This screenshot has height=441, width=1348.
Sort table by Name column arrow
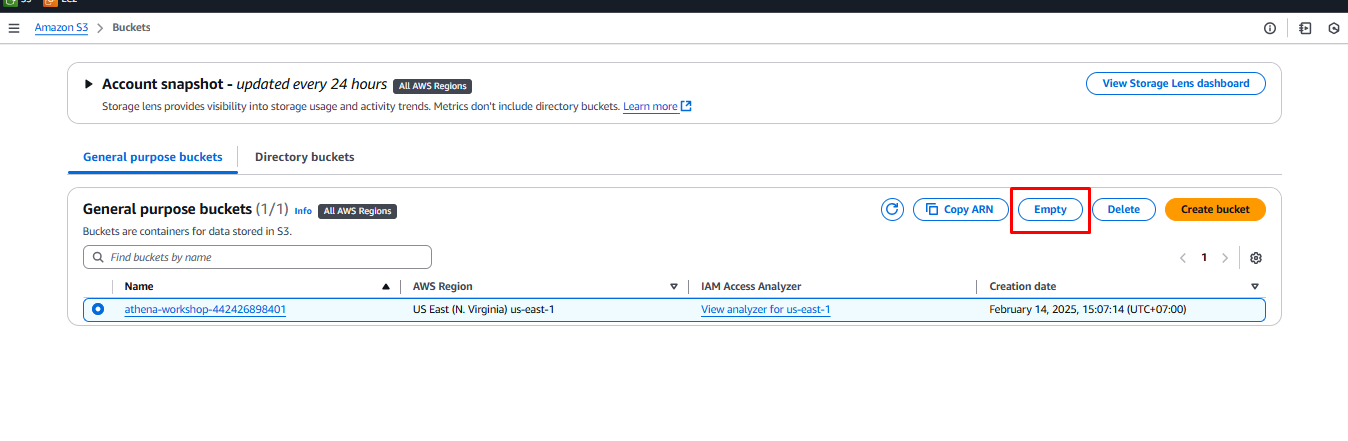point(386,287)
